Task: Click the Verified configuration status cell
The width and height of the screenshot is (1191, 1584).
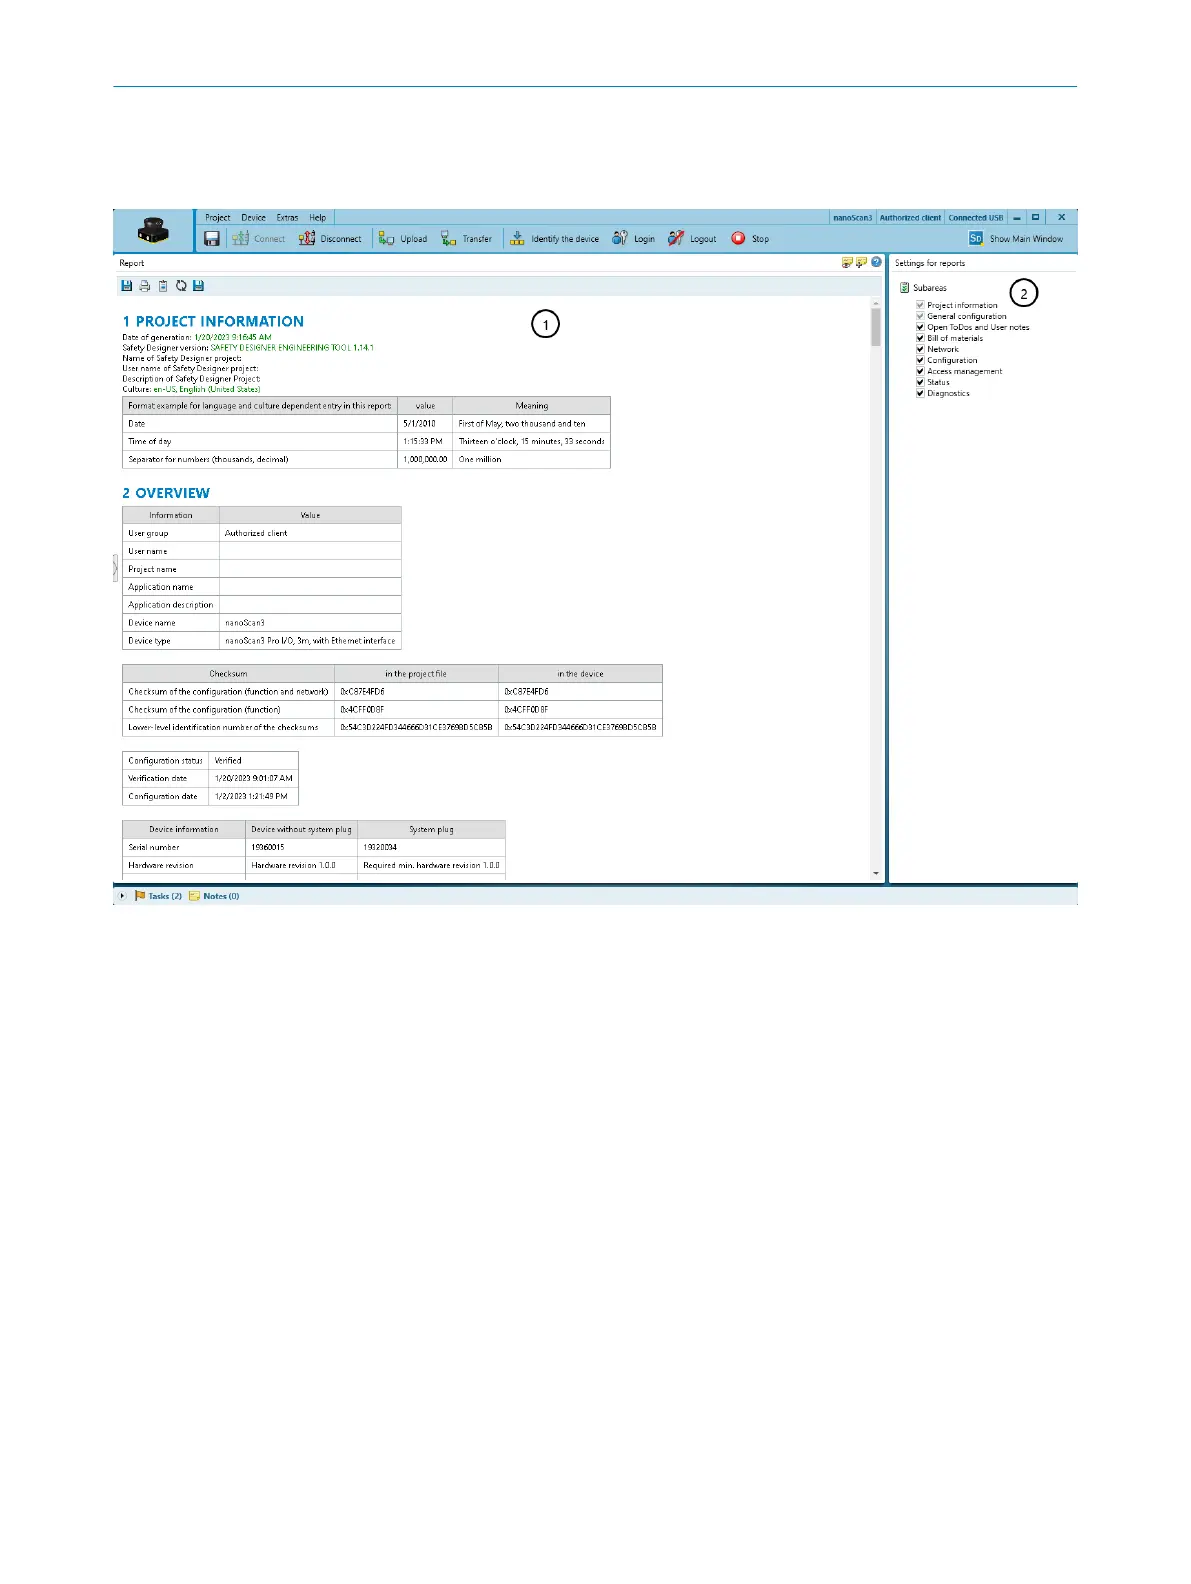Action: [x=253, y=760]
